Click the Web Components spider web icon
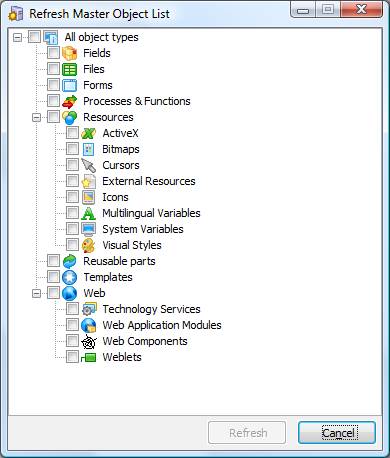 coord(89,341)
